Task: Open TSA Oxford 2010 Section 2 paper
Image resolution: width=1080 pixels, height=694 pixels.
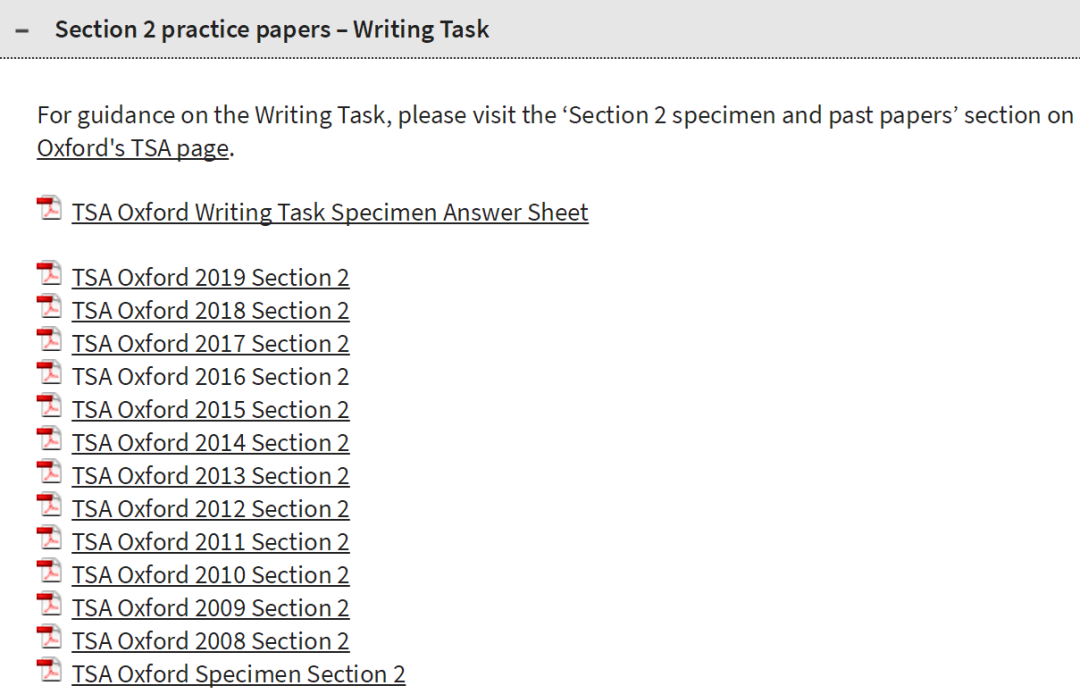Action: coord(210,575)
